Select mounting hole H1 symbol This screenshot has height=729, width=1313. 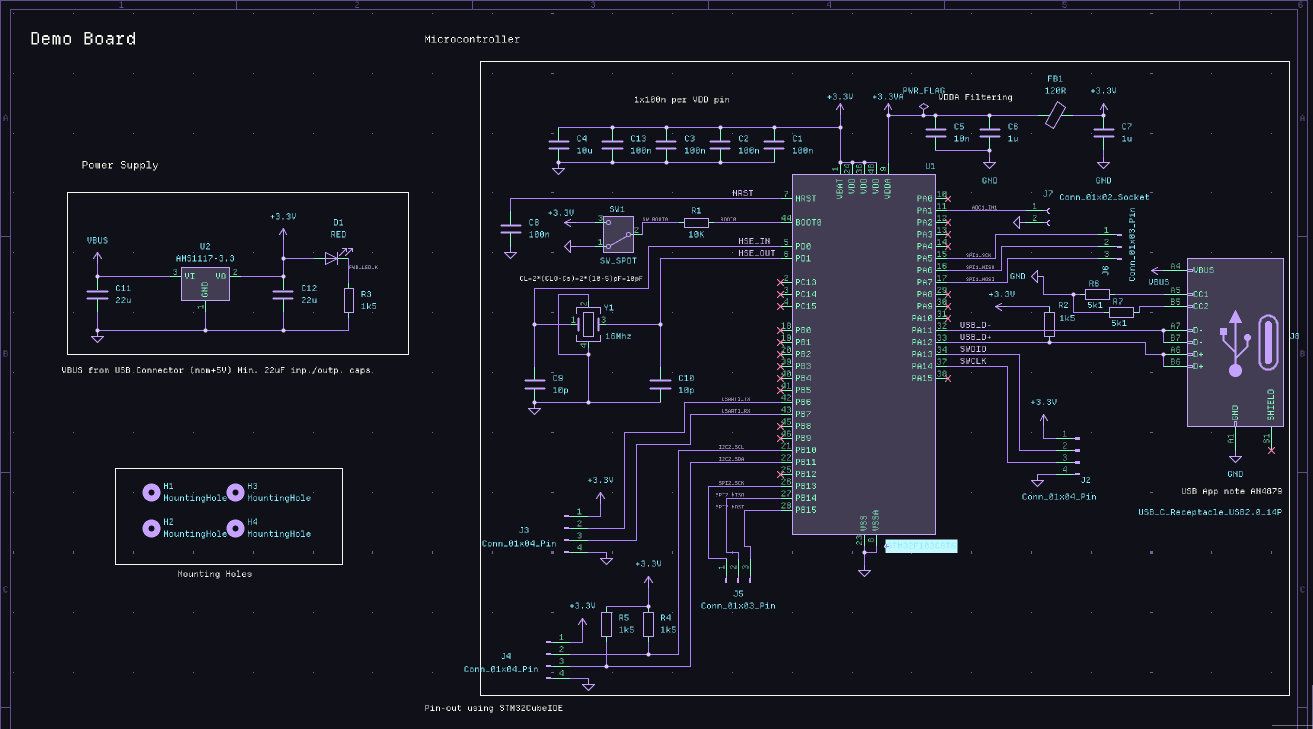pos(151,491)
